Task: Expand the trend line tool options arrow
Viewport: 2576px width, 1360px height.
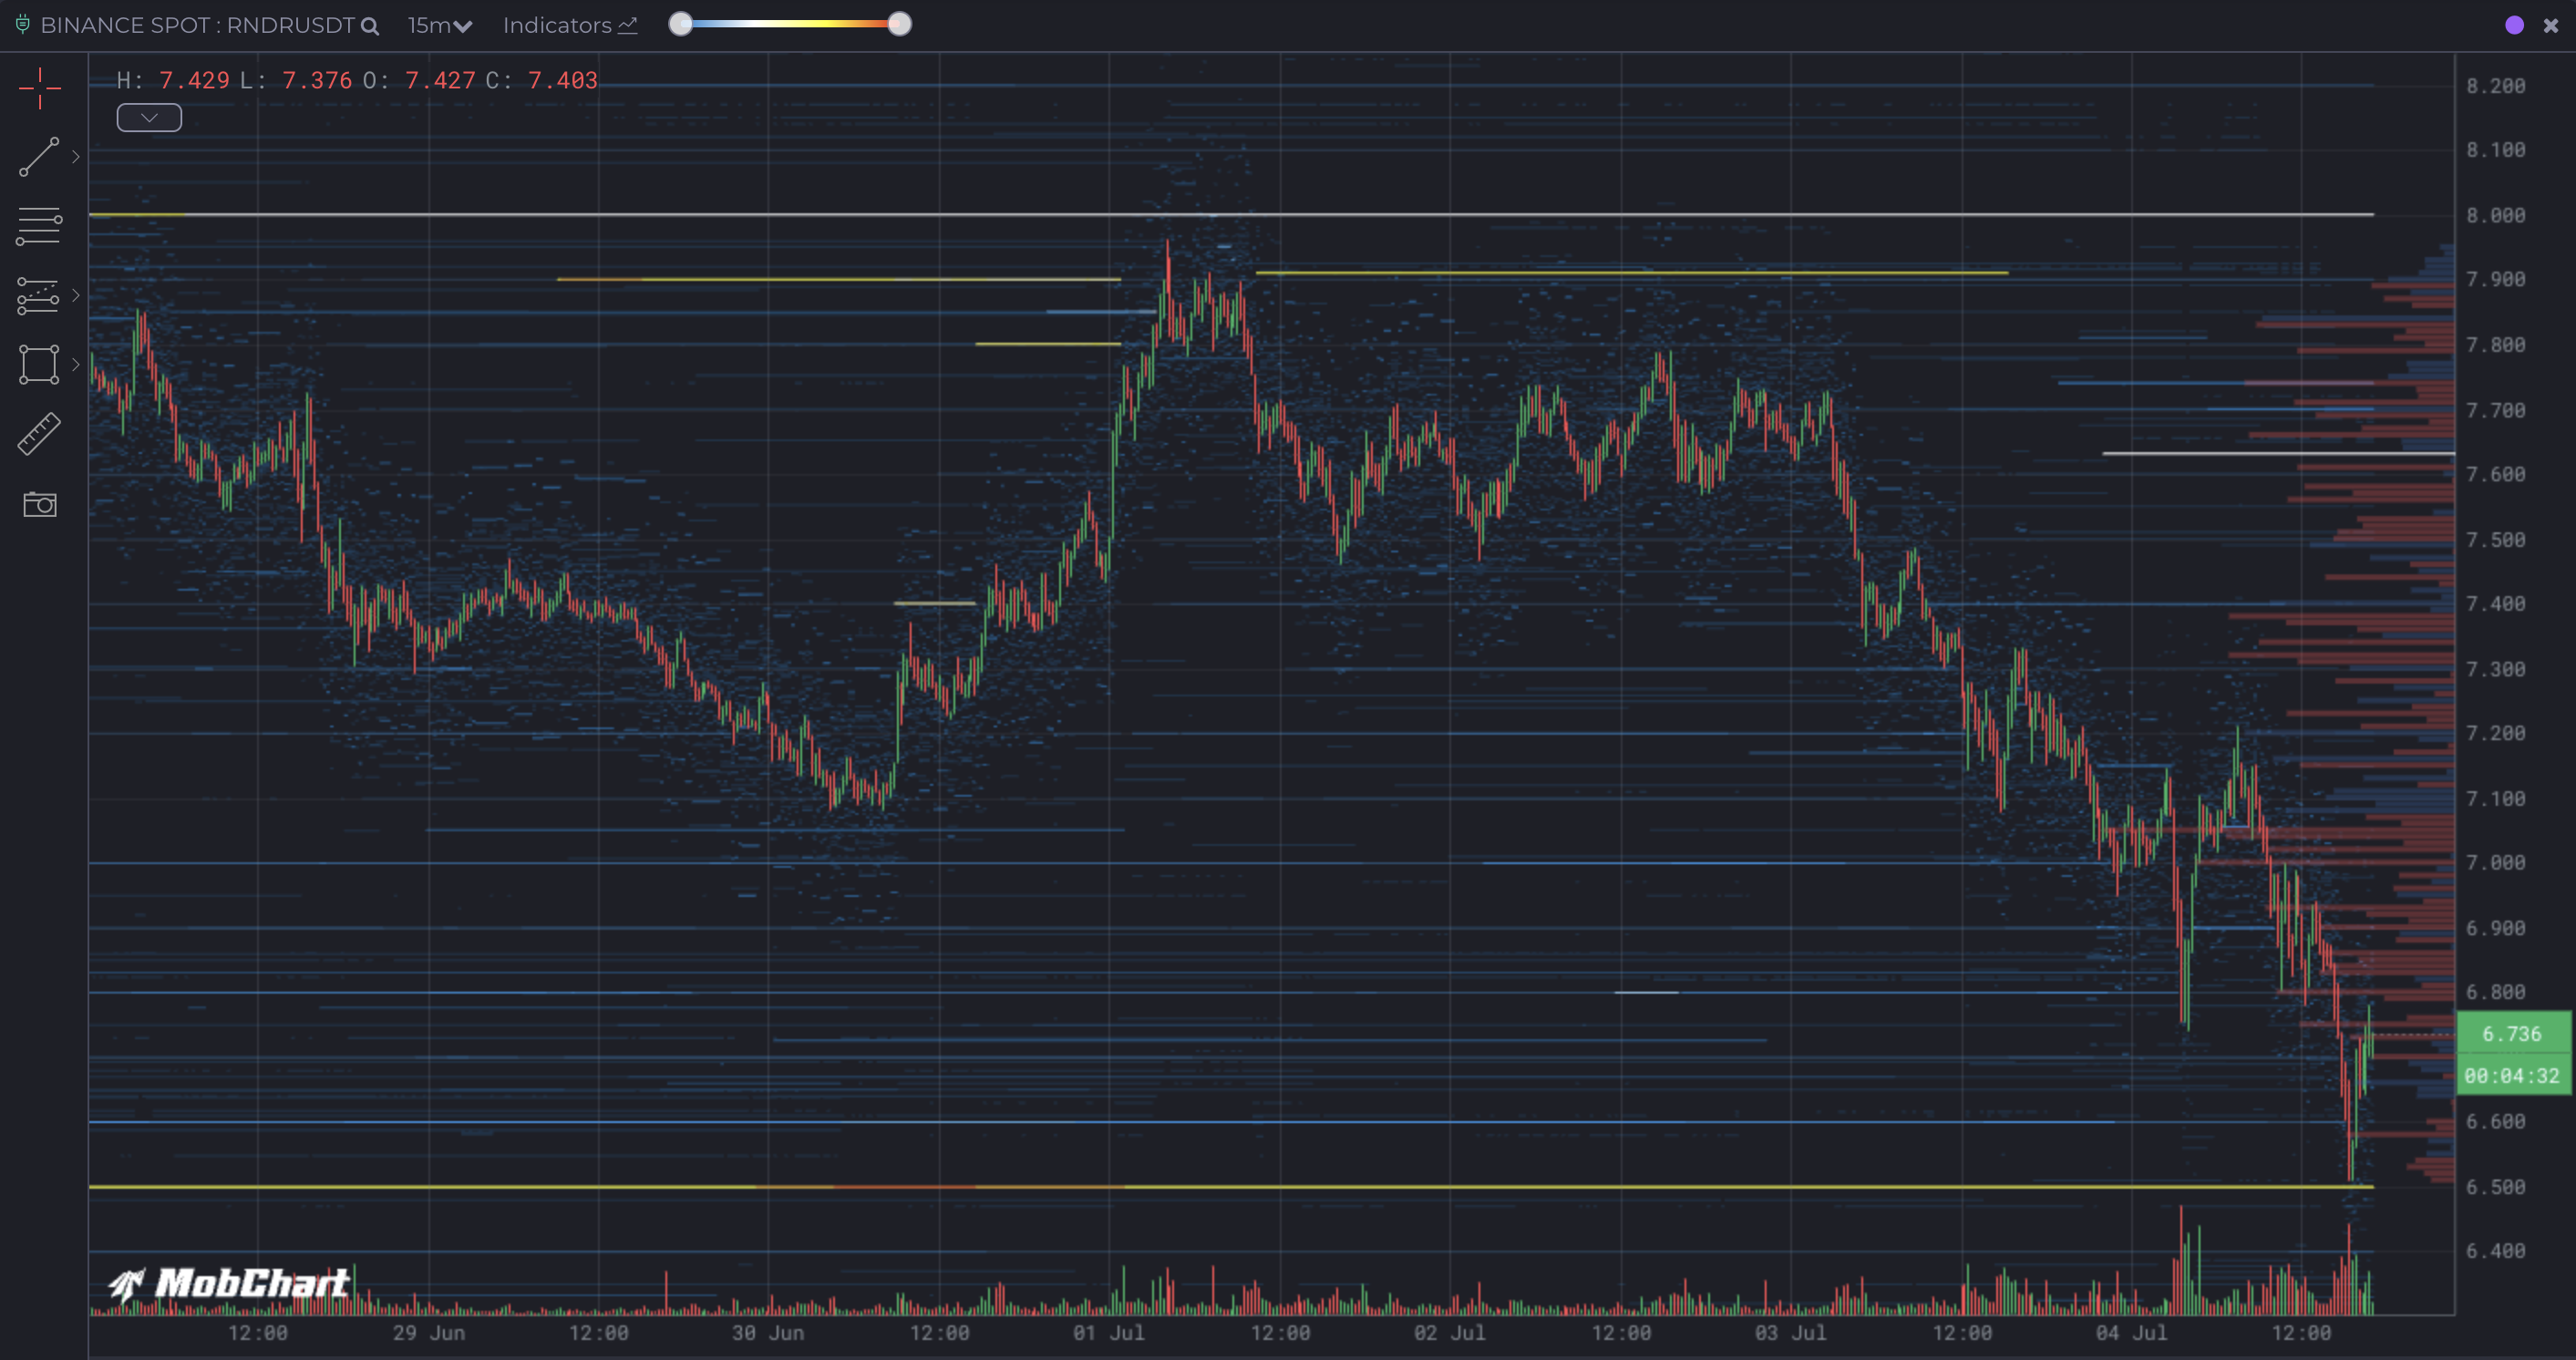Action: tap(76, 157)
